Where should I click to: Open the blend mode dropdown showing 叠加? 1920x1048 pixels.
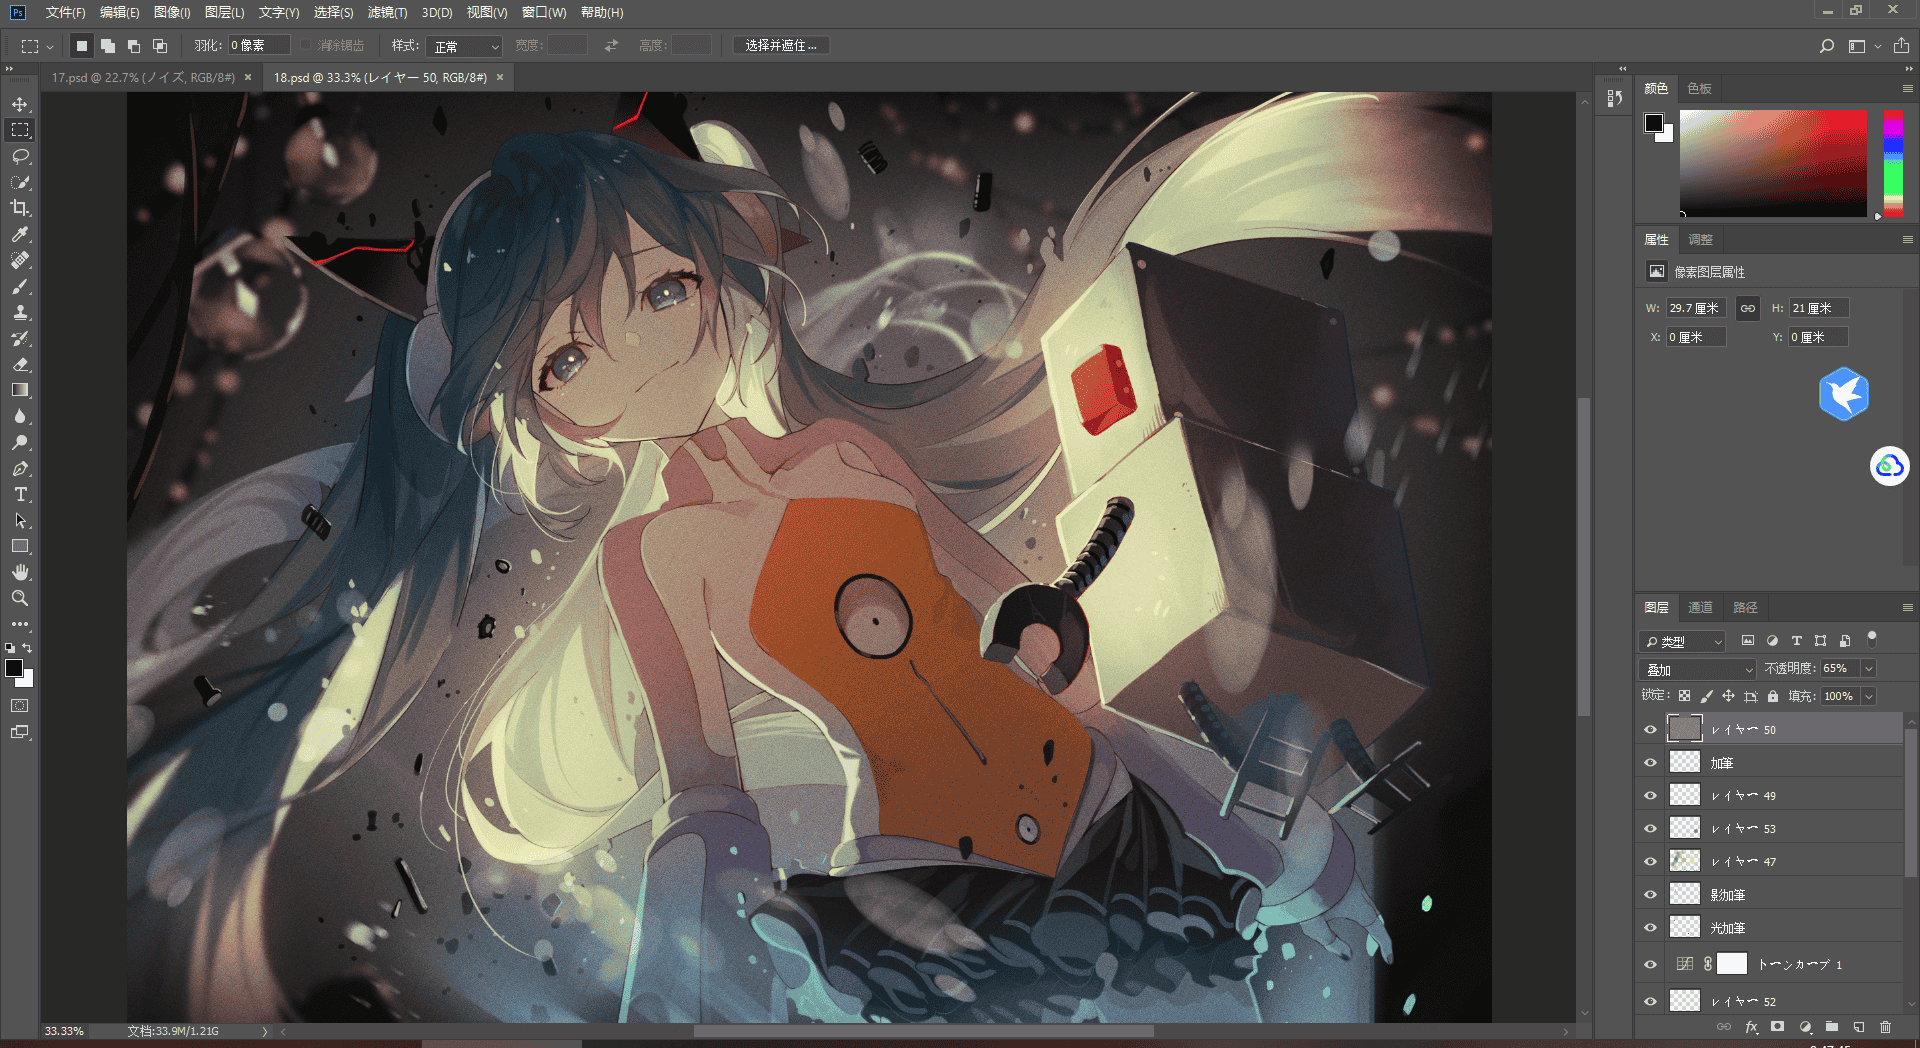(x=1698, y=669)
